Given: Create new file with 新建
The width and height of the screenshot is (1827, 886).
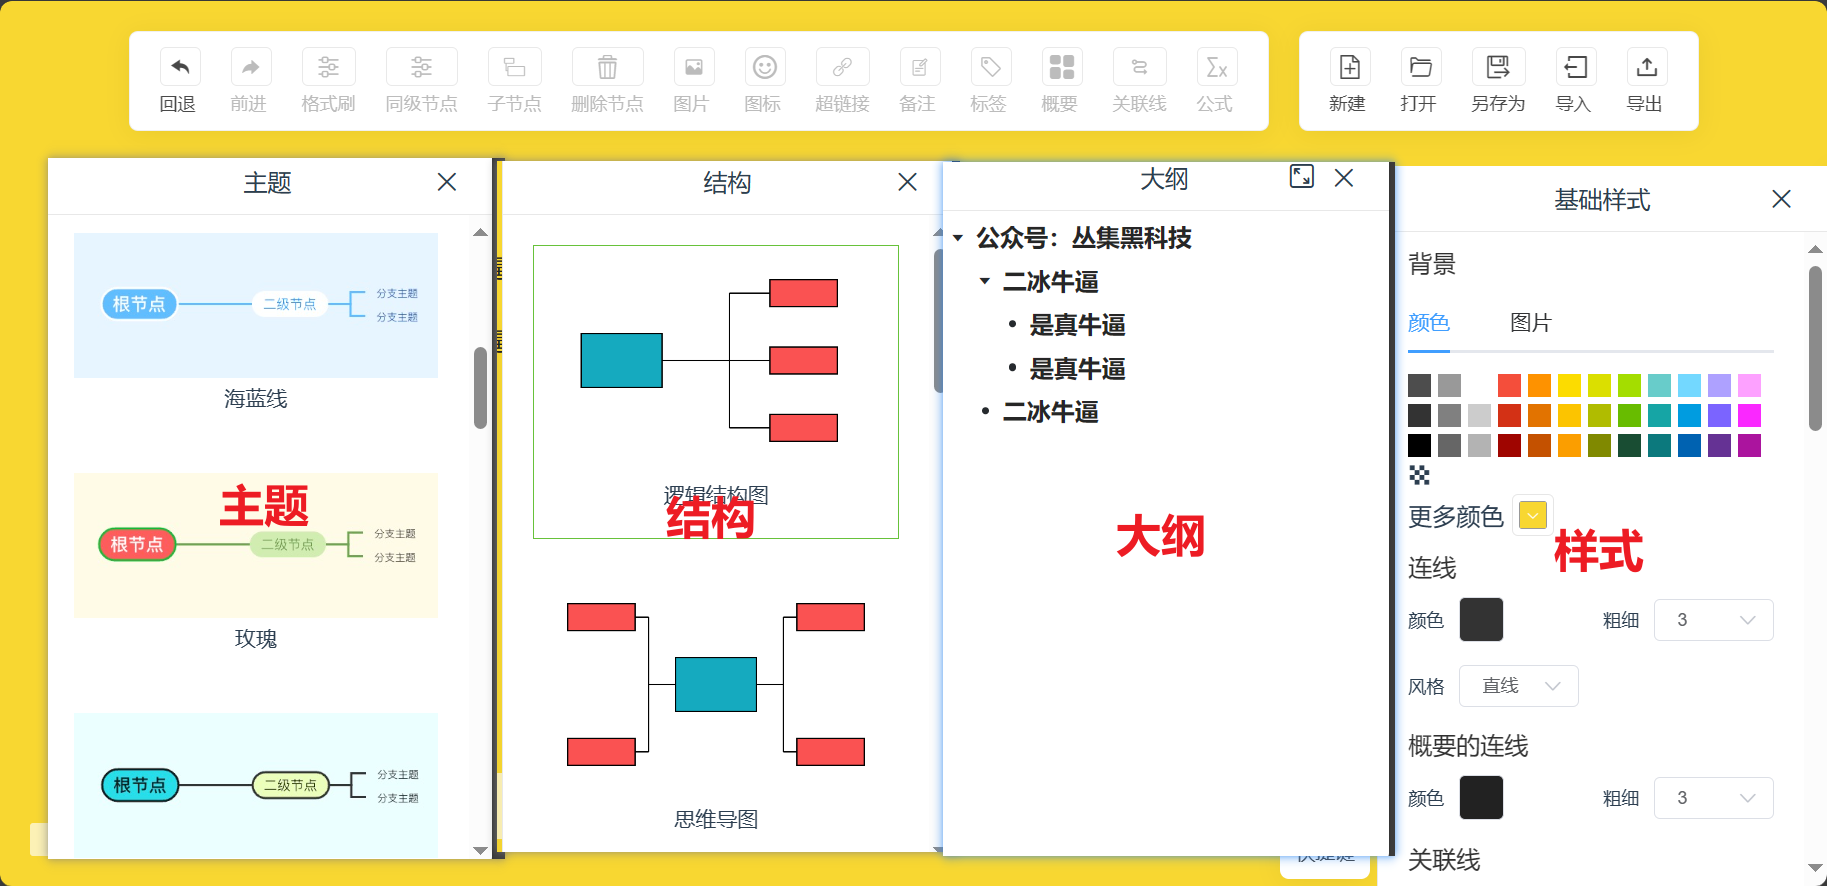Looking at the screenshot, I should (x=1350, y=67).
